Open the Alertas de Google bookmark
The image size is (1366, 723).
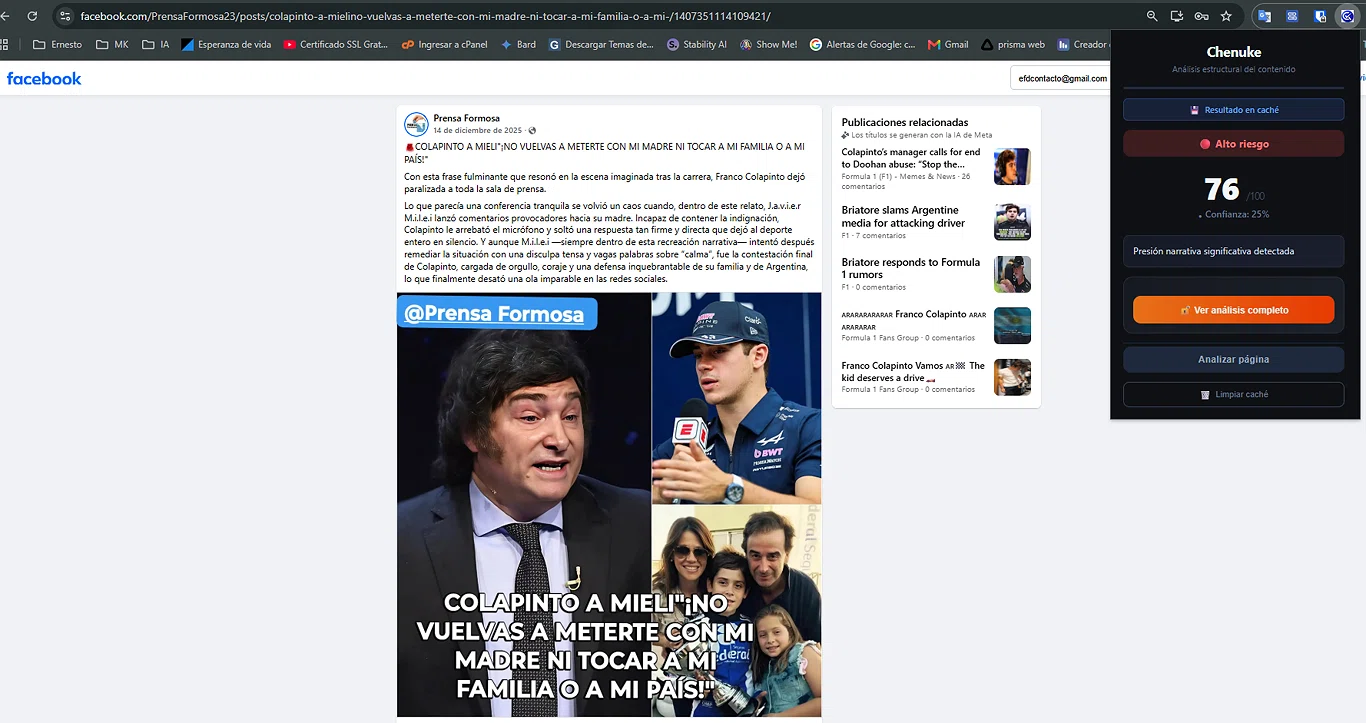[x=863, y=44]
